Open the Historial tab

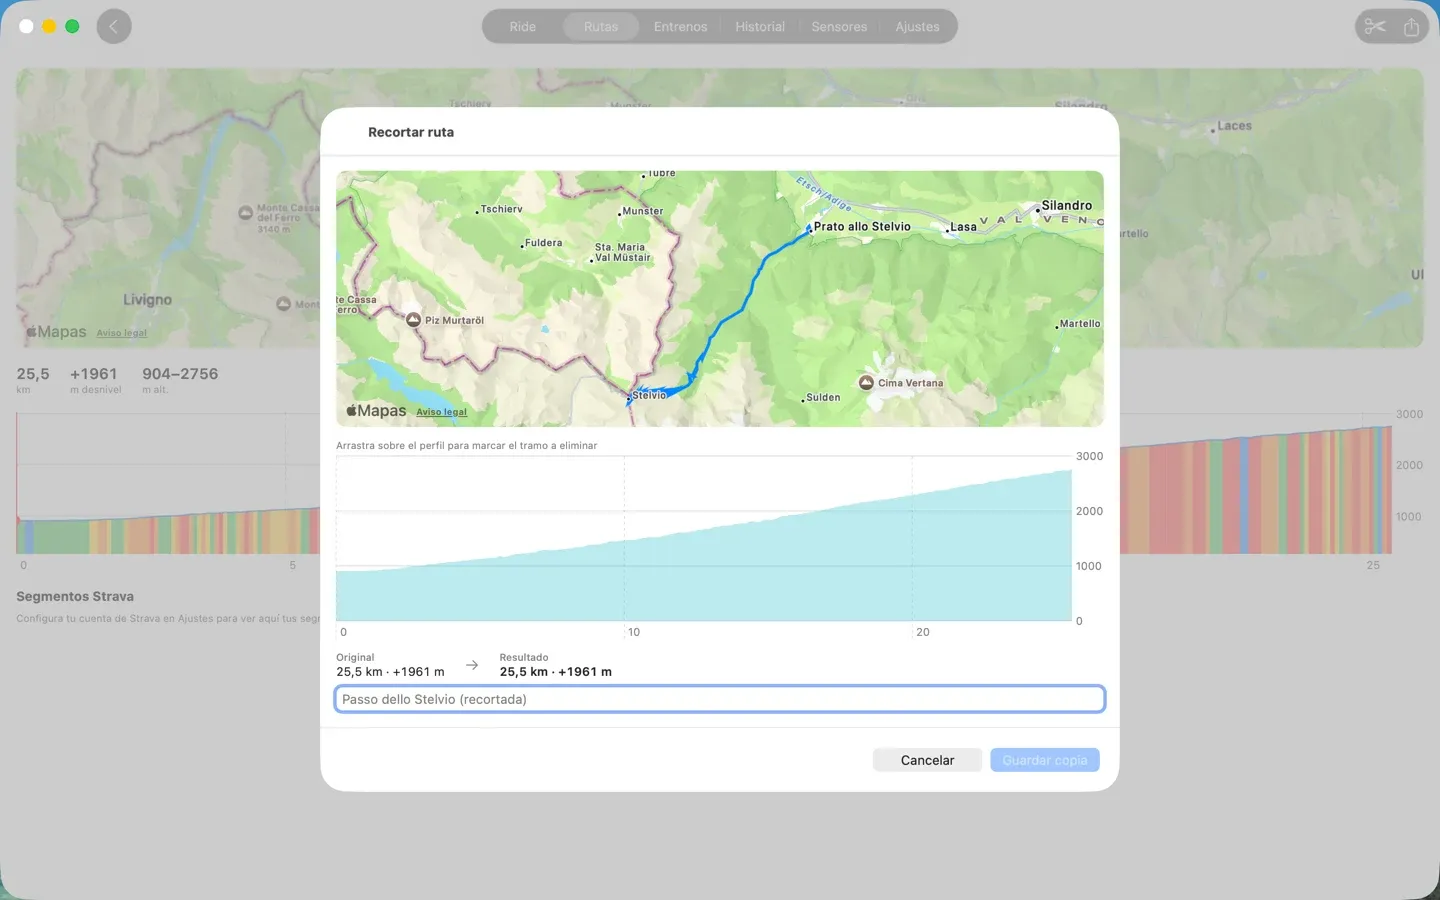coord(760,27)
